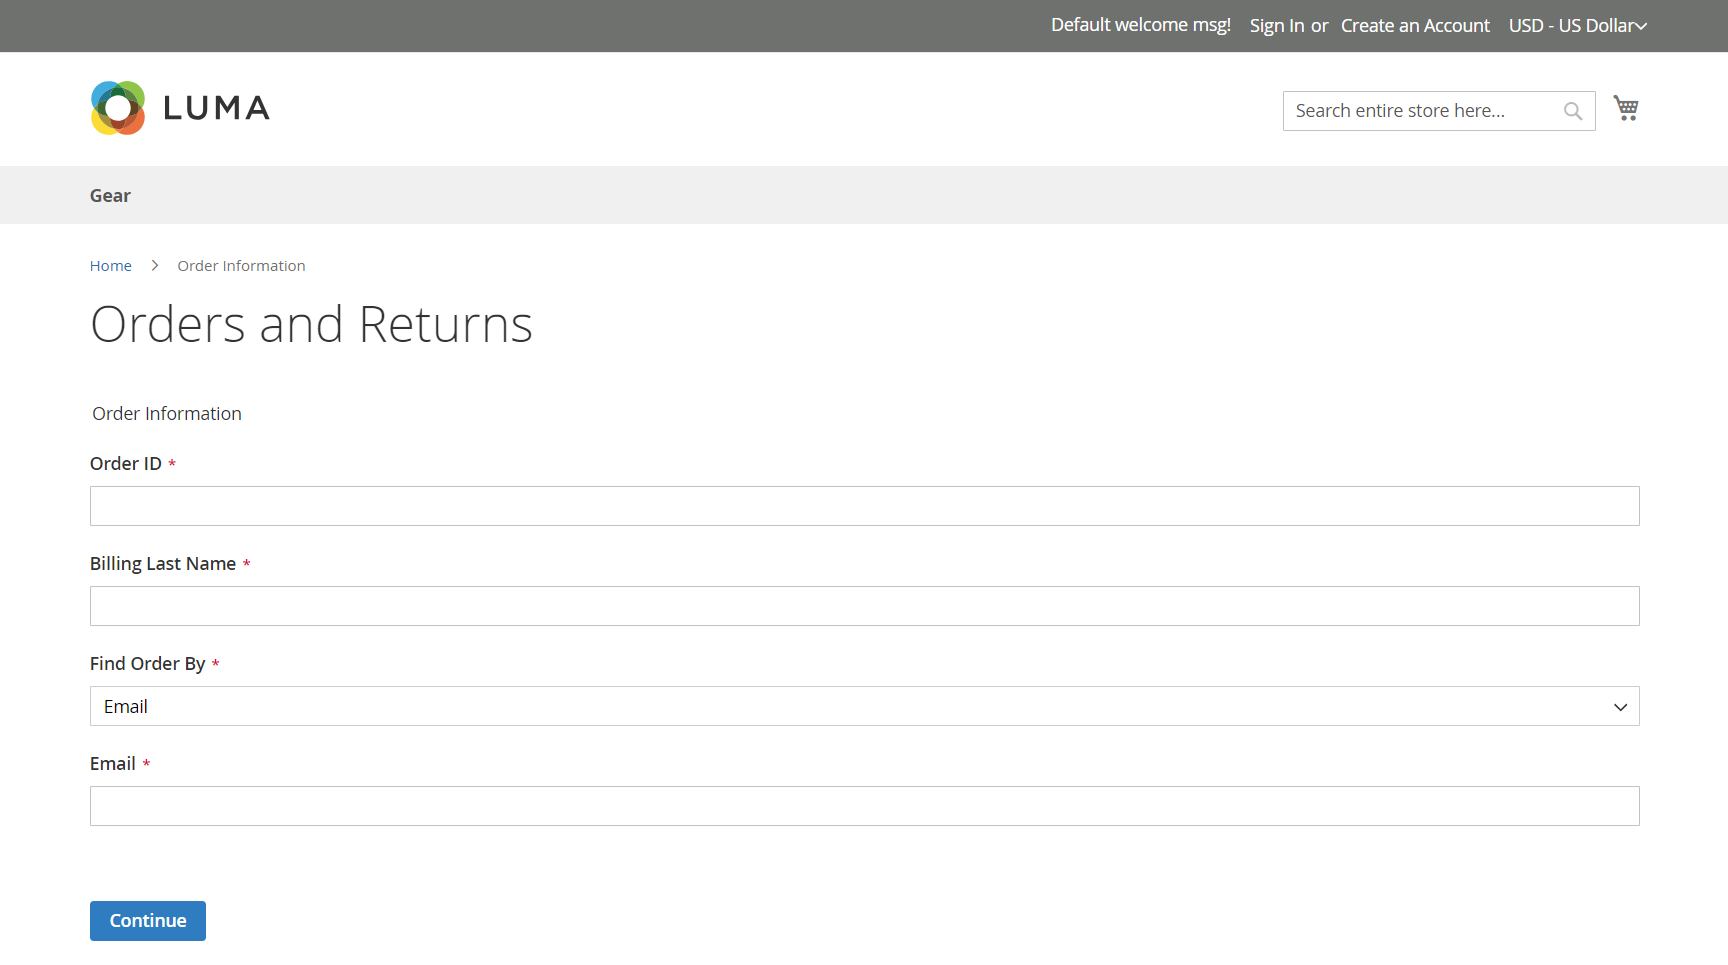This screenshot has height=965, width=1728.
Task: Click the store search box
Action: tap(1422, 111)
